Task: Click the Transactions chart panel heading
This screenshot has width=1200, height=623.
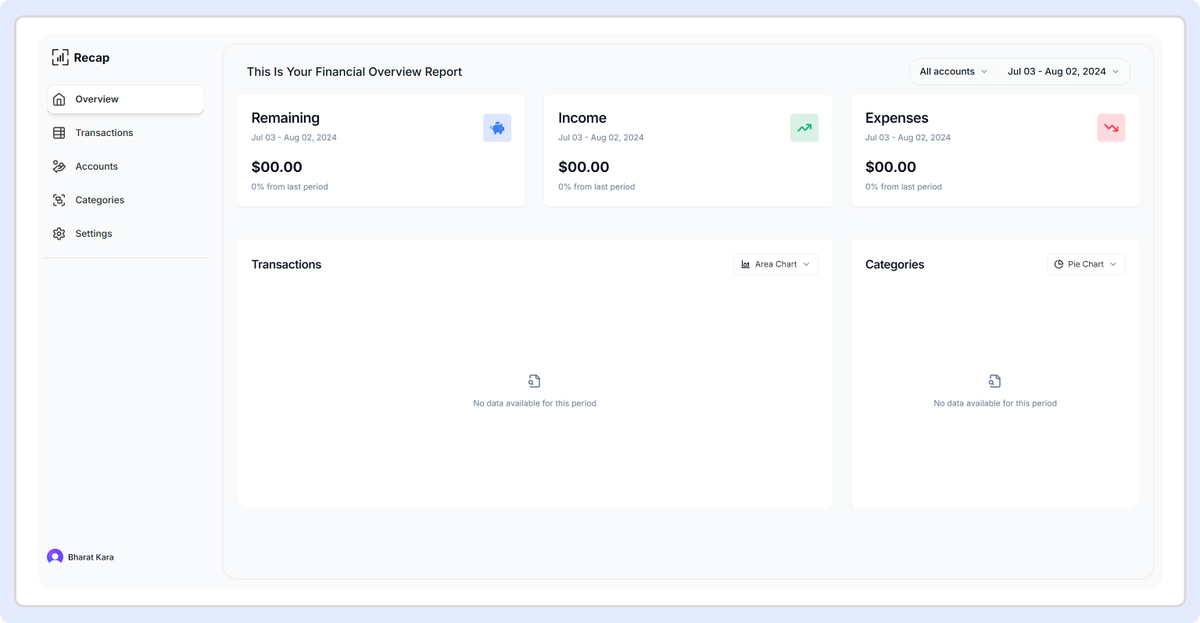Action: pos(286,265)
